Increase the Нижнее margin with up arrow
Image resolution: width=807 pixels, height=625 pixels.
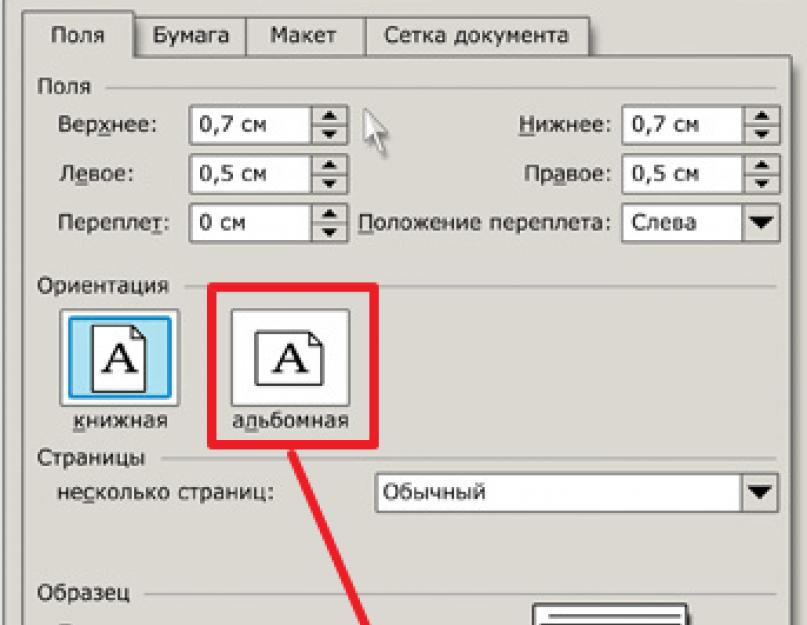tap(762, 116)
